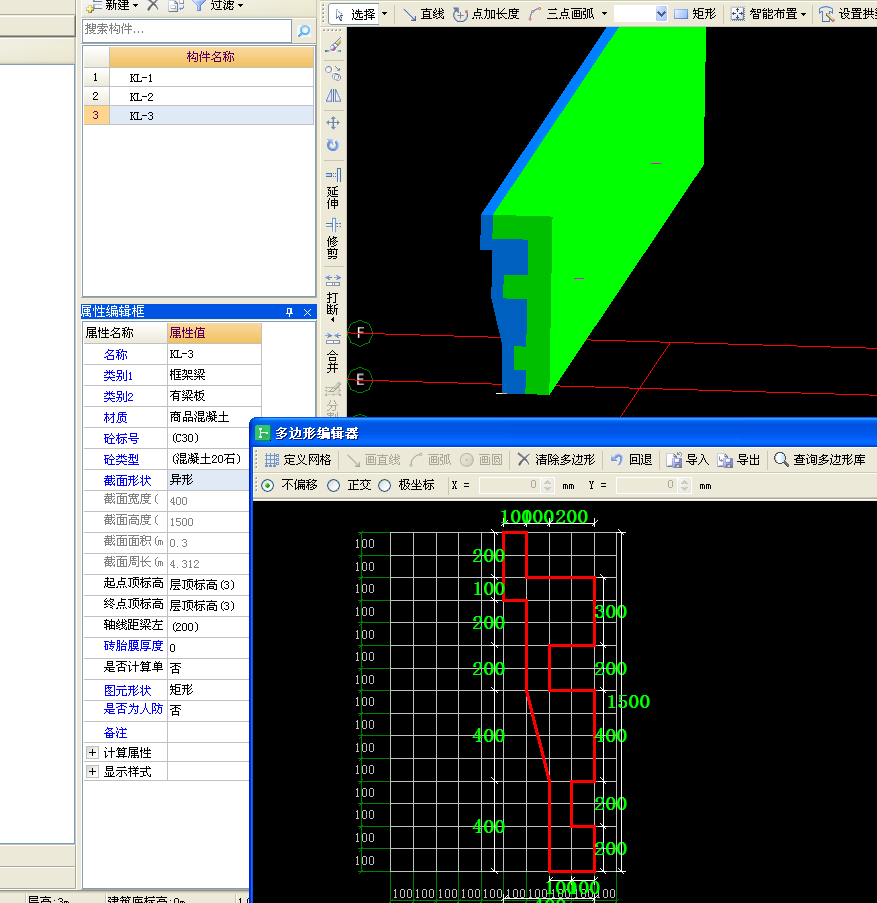Click the Y coordinate input field
The image size is (877, 903).
(x=647, y=485)
